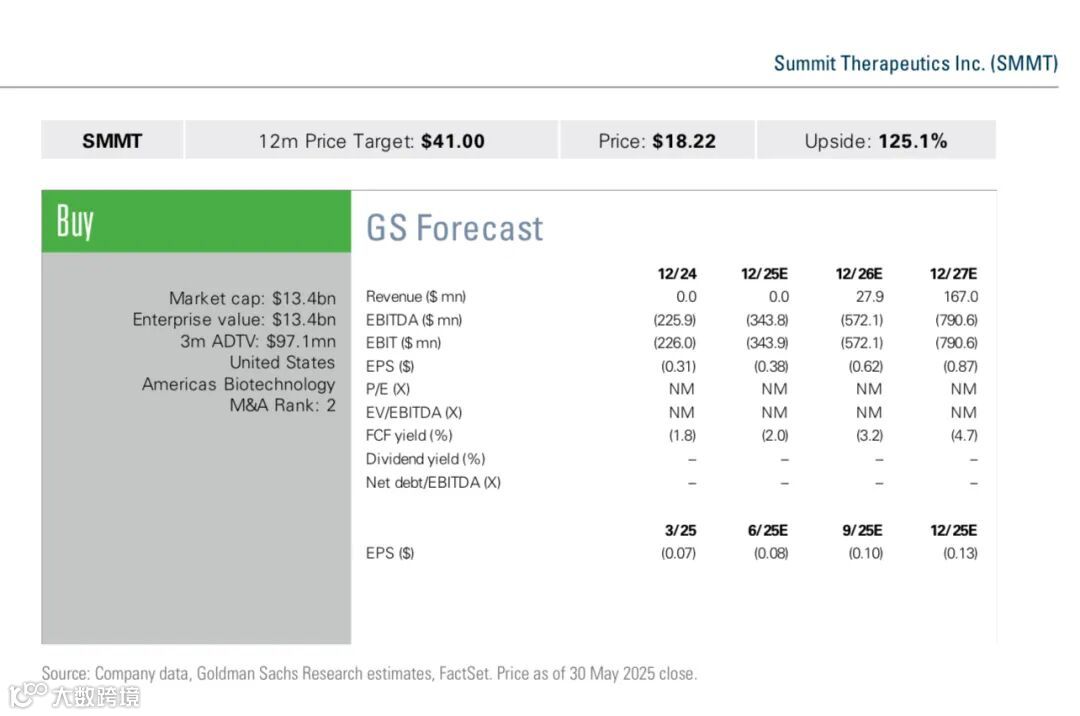Click the source note below the table
The width and height of the screenshot is (1080, 716).
[x=369, y=673]
